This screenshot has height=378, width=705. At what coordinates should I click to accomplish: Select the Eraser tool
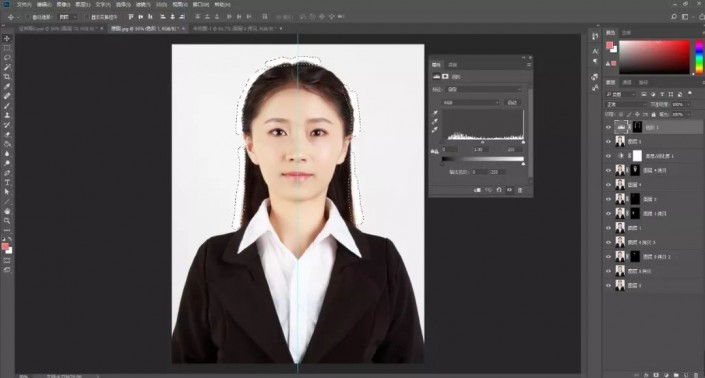coord(7,134)
